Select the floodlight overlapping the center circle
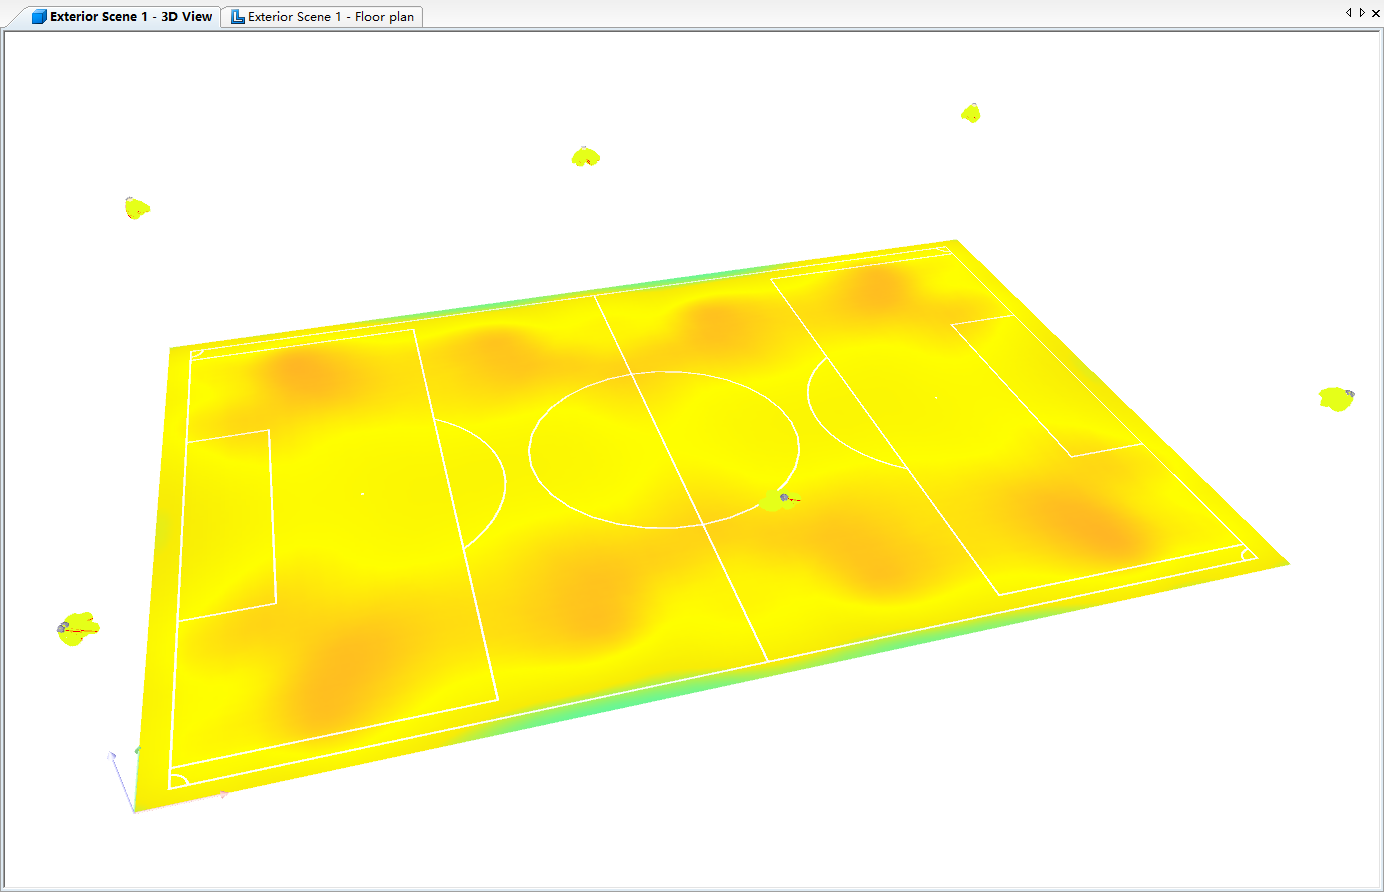1384x892 pixels. click(778, 500)
